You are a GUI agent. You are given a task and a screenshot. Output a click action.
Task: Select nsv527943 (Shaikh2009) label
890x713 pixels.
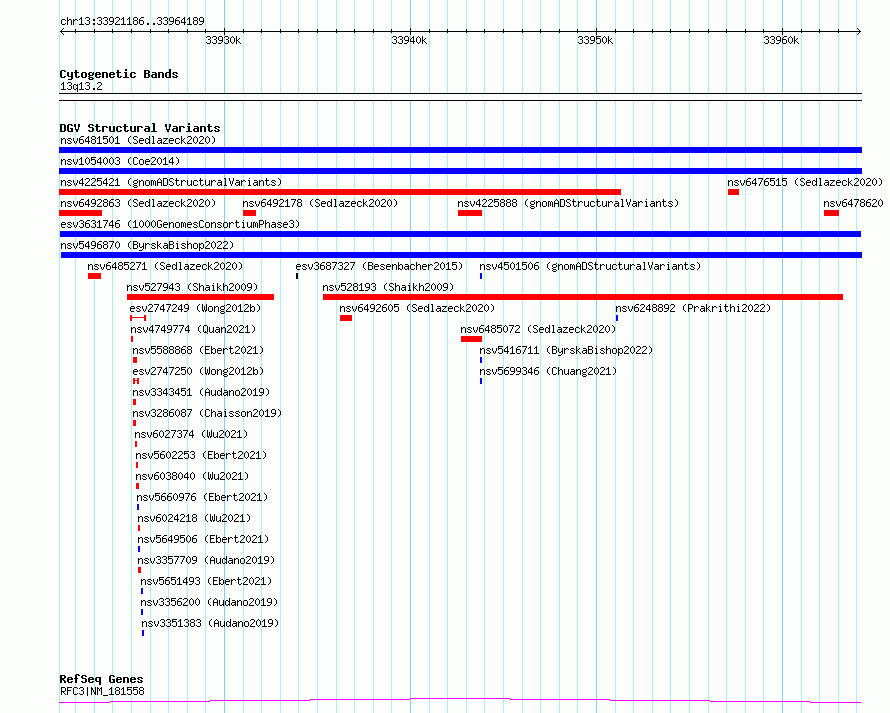coord(192,287)
